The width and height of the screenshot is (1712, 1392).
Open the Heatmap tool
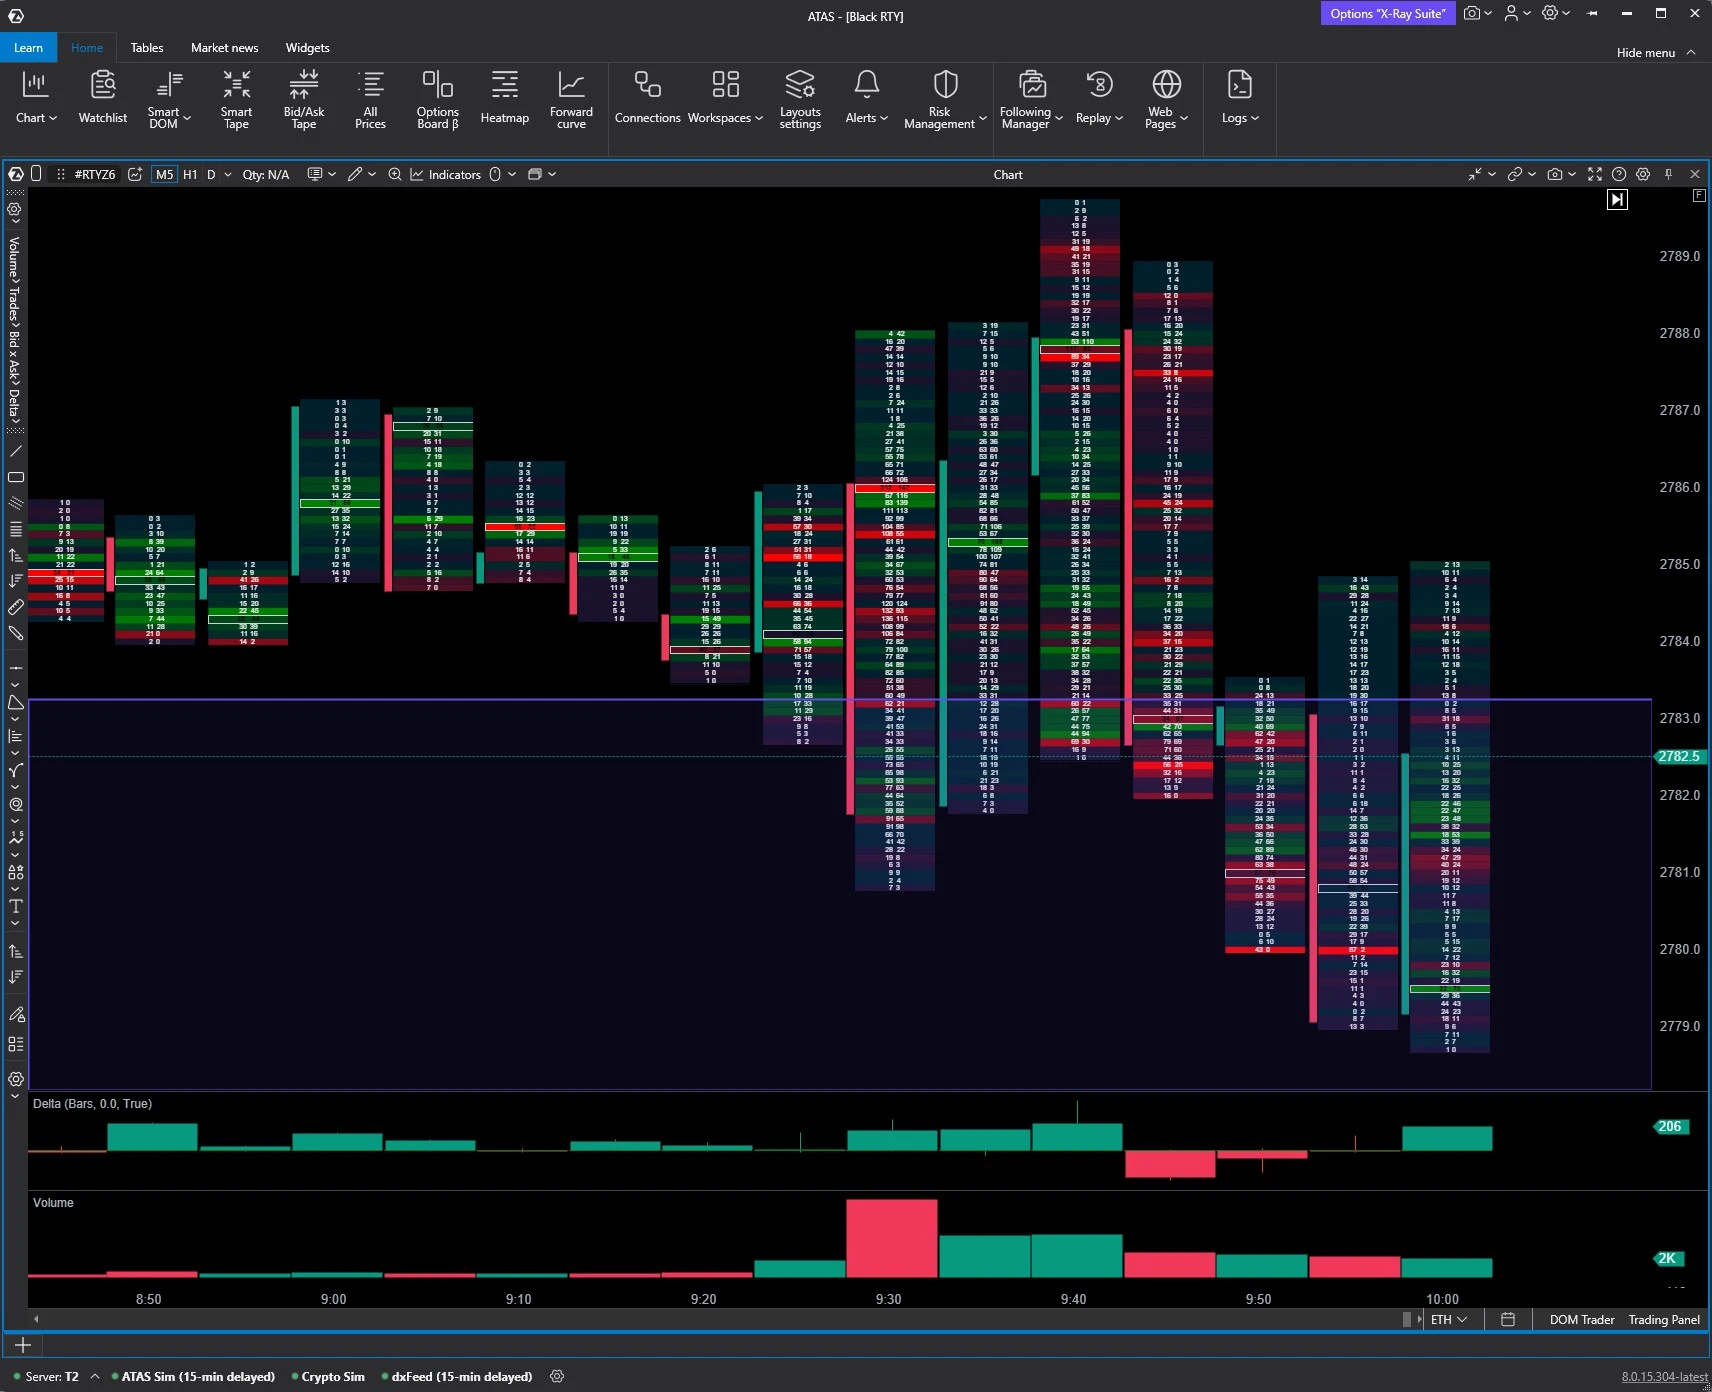[x=505, y=98]
